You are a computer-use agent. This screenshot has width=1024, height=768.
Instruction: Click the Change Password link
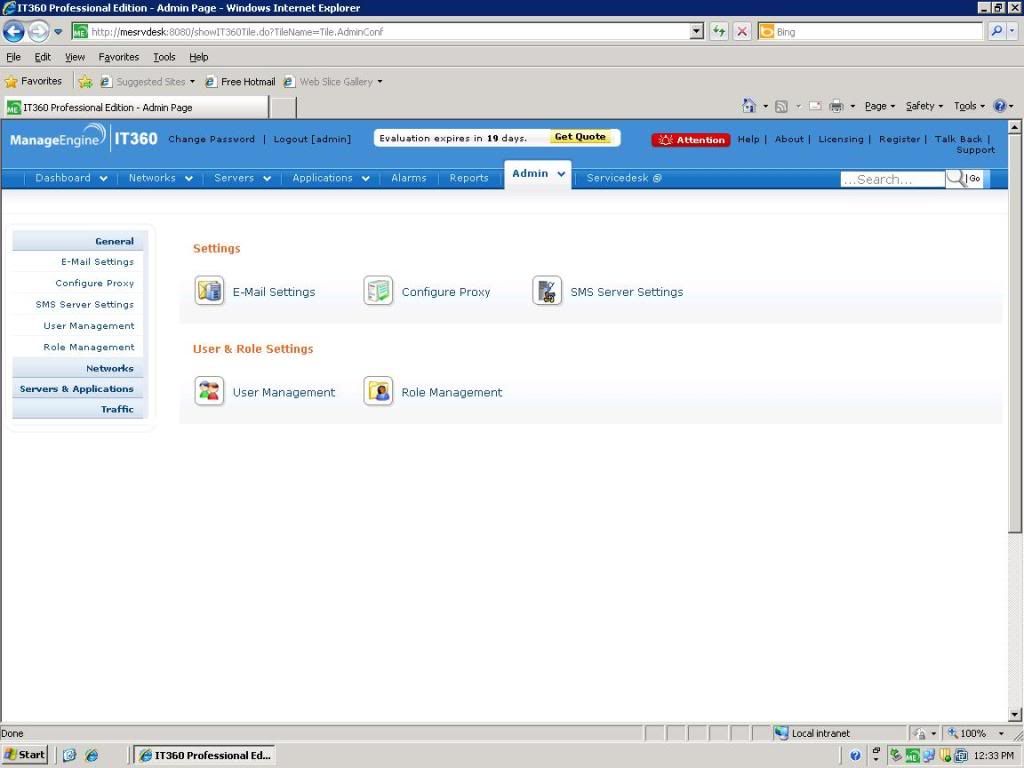pos(212,139)
